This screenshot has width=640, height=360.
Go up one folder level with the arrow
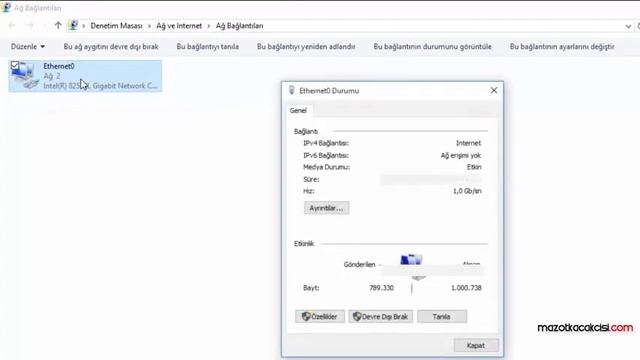58,26
